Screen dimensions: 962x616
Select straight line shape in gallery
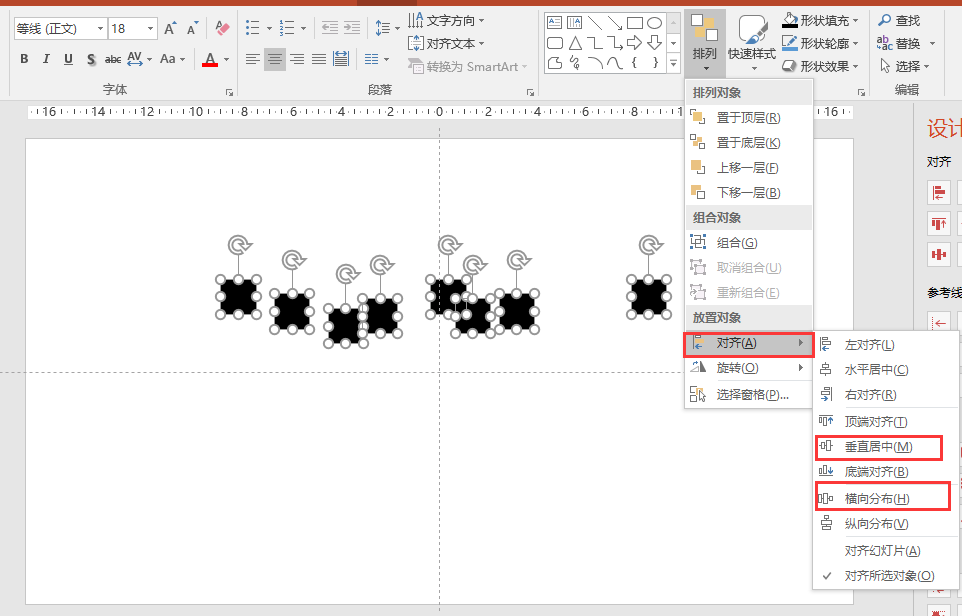[x=595, y=23]
